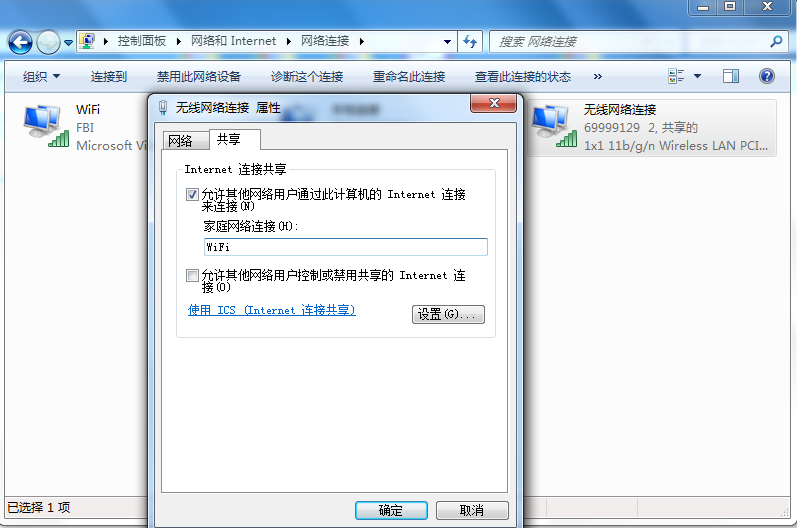
Task: Click the refresh icon beside address bar
Action: click(470, 41)
